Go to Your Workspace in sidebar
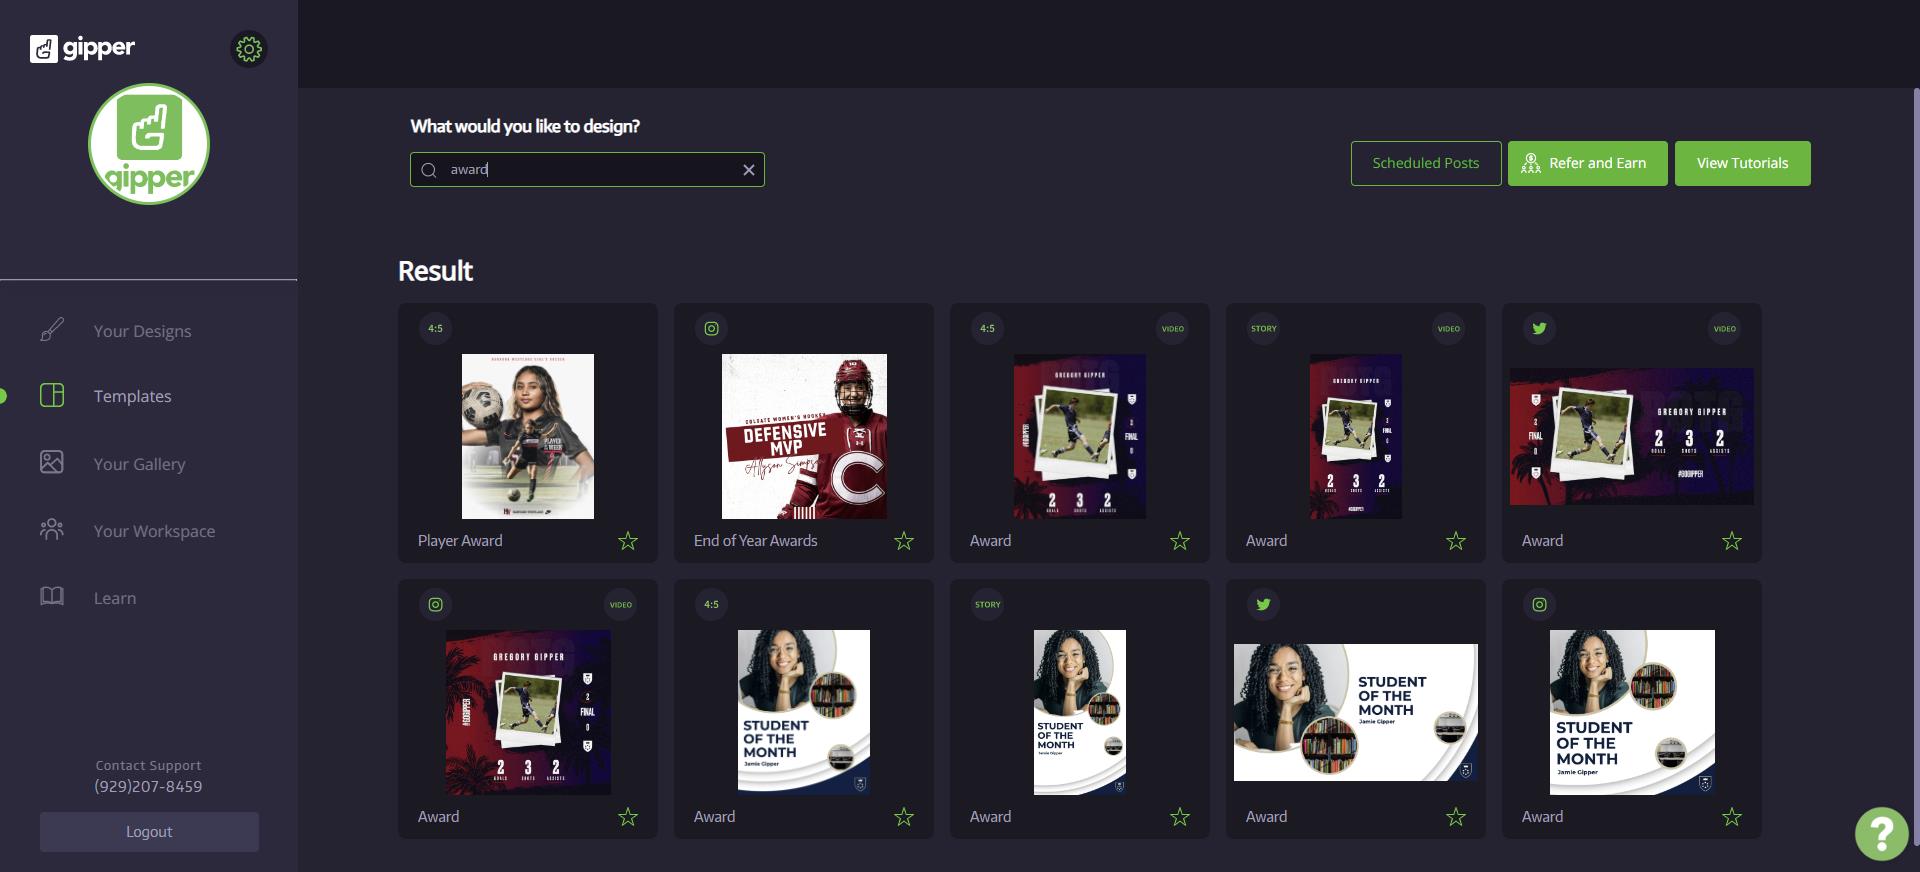 pyautogui.click(x=154, y=531)
